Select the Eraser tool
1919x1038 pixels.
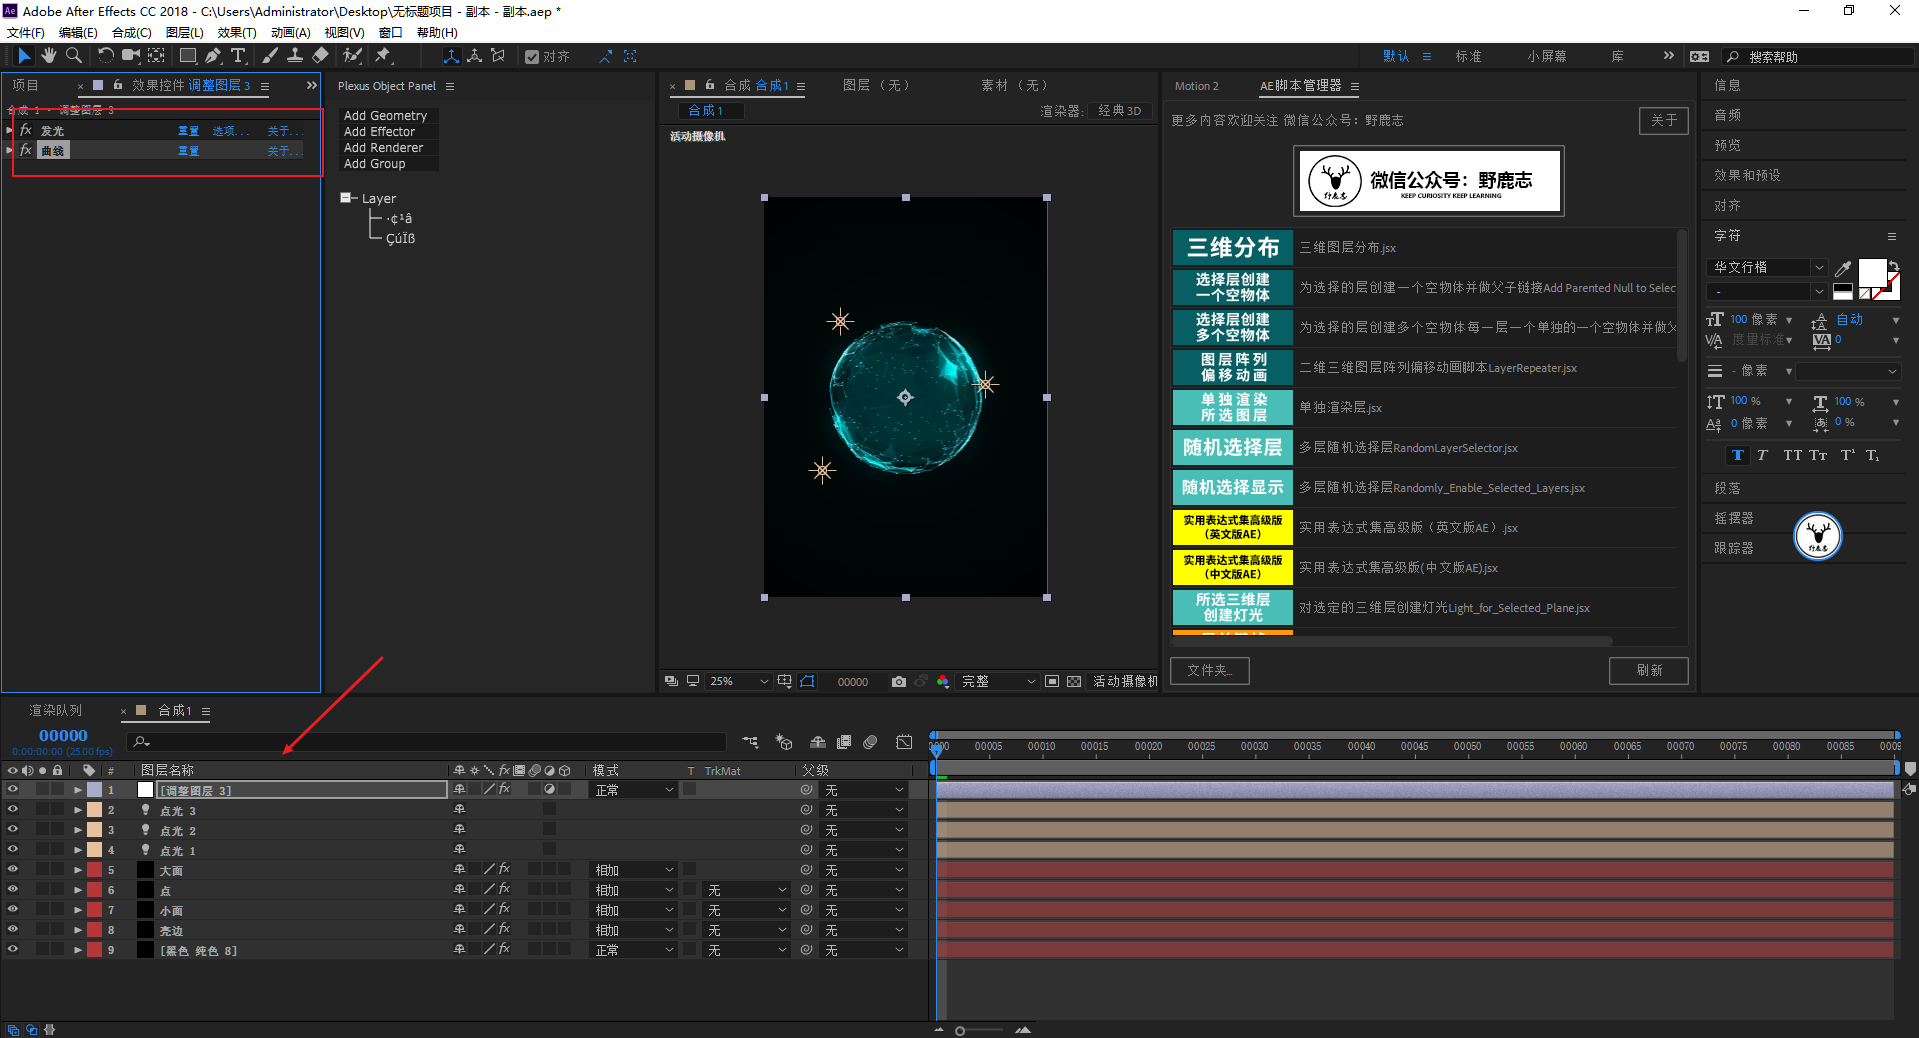pyautogui.click(x=320, y=56)
